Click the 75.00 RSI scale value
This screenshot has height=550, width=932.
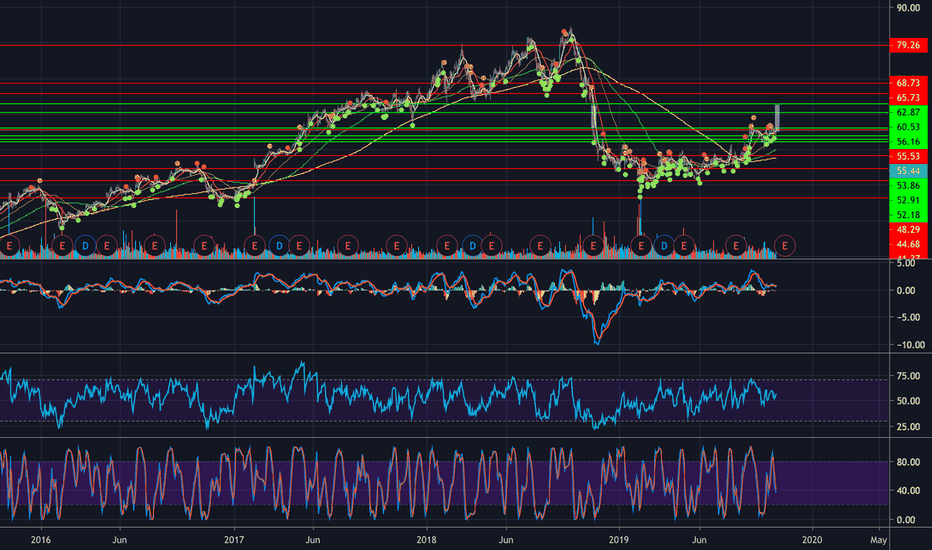click(x=908, y=376)
